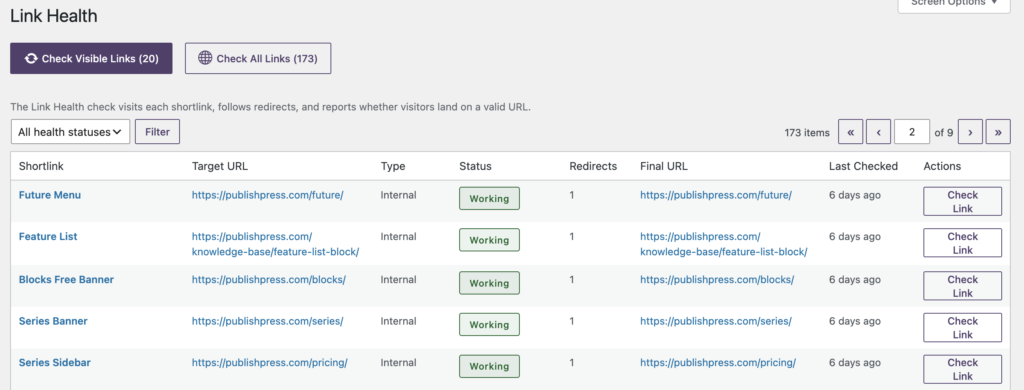
Task: Open the Final URL for Series Sidebar
Action: [718, 363]
